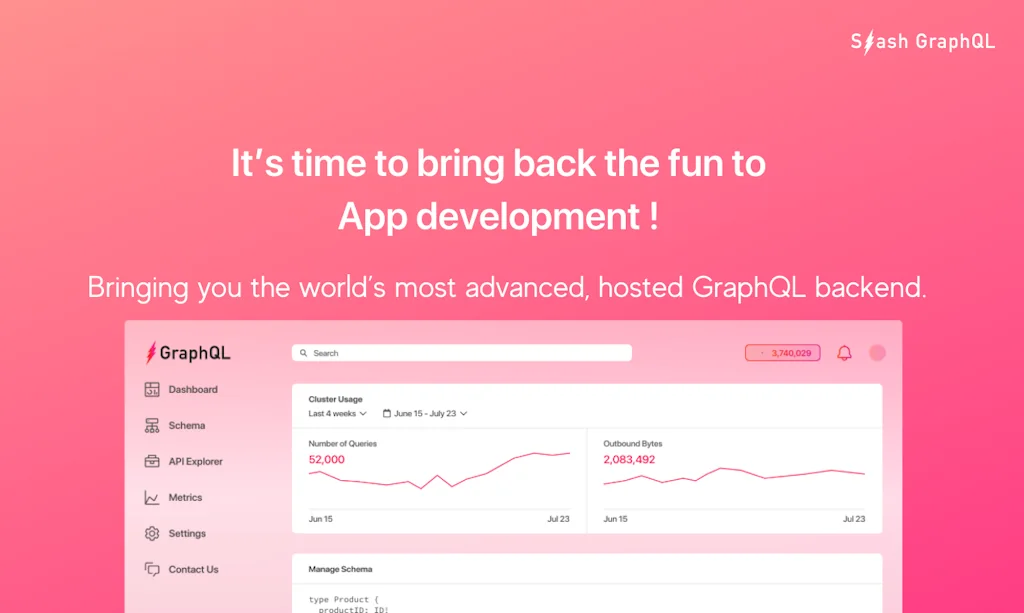This screenshot has width=1024, height=613.
Task: Click the search magnifier icon
Action: (x=303, y=352)
